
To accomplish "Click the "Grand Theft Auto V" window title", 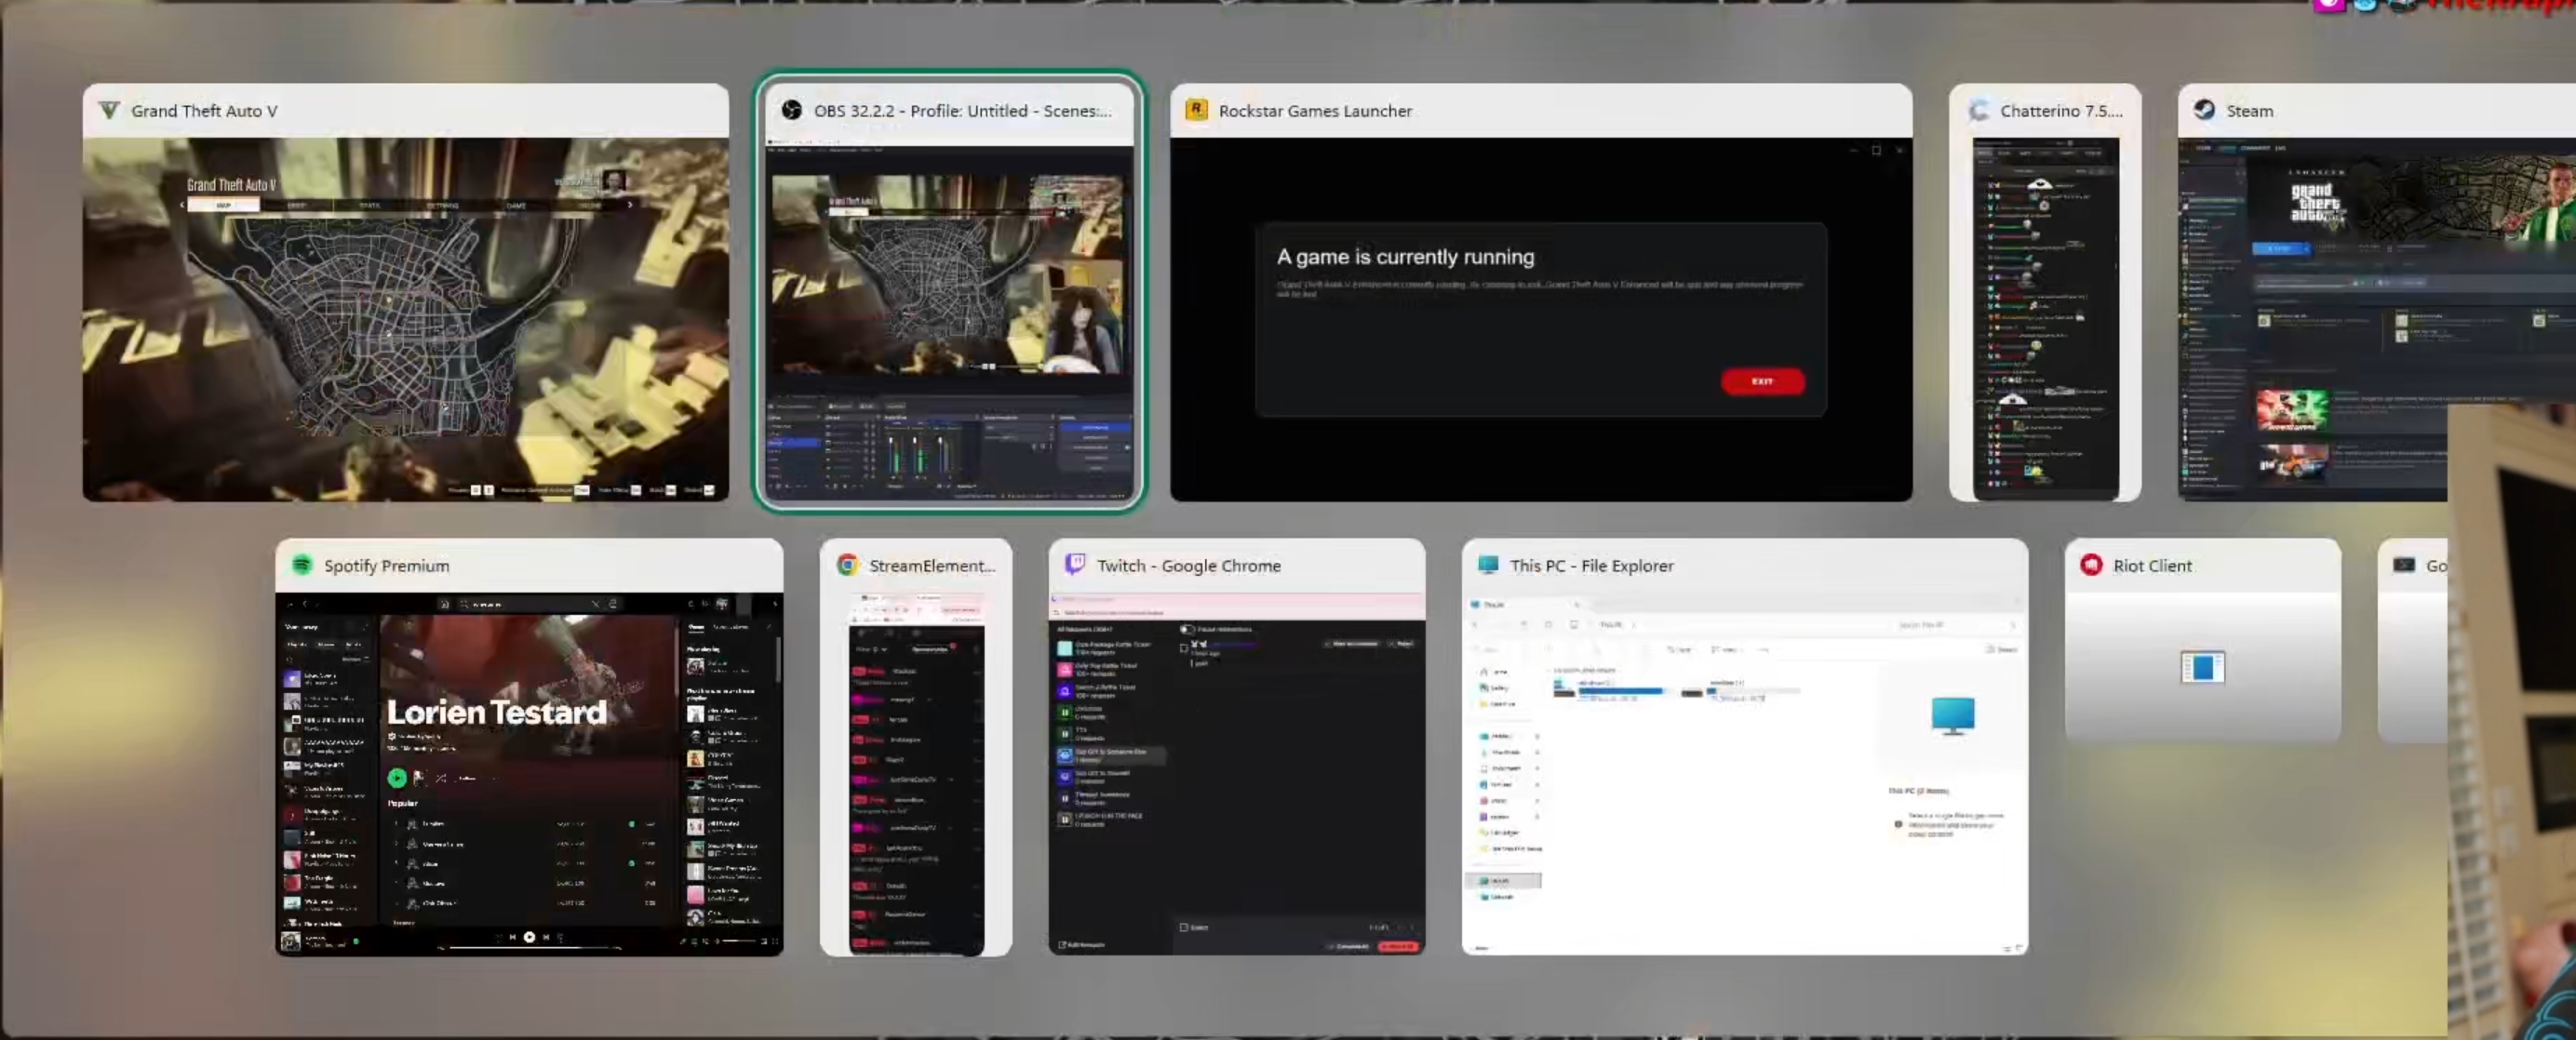I will 204,111.
